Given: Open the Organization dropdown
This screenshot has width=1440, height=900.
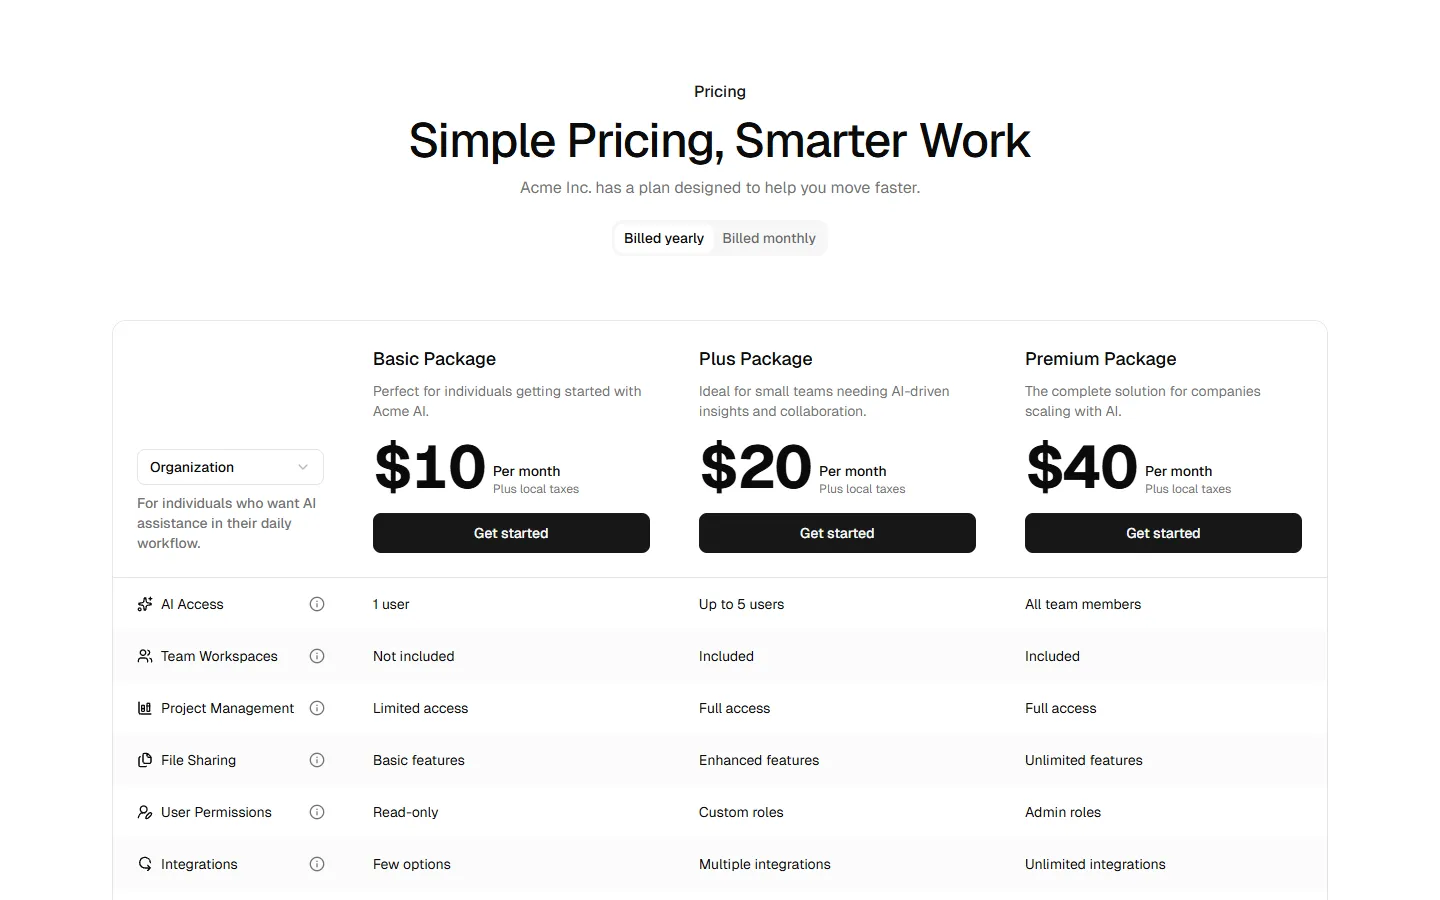Looking at the screenshot, I should (x=229, y=467).
